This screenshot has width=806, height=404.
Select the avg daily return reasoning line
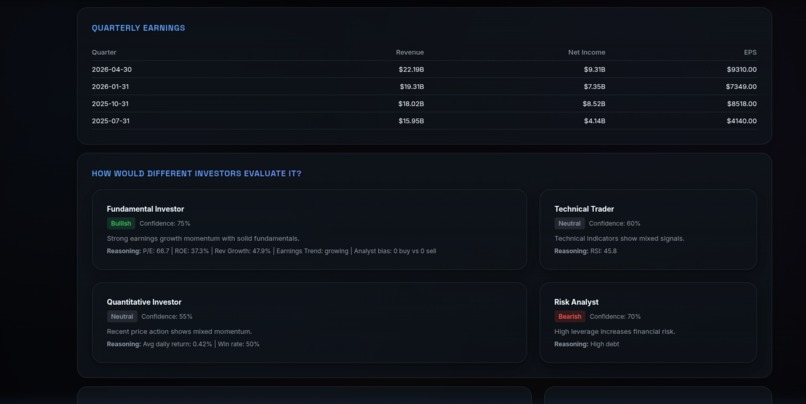click(x=183, y=344)
